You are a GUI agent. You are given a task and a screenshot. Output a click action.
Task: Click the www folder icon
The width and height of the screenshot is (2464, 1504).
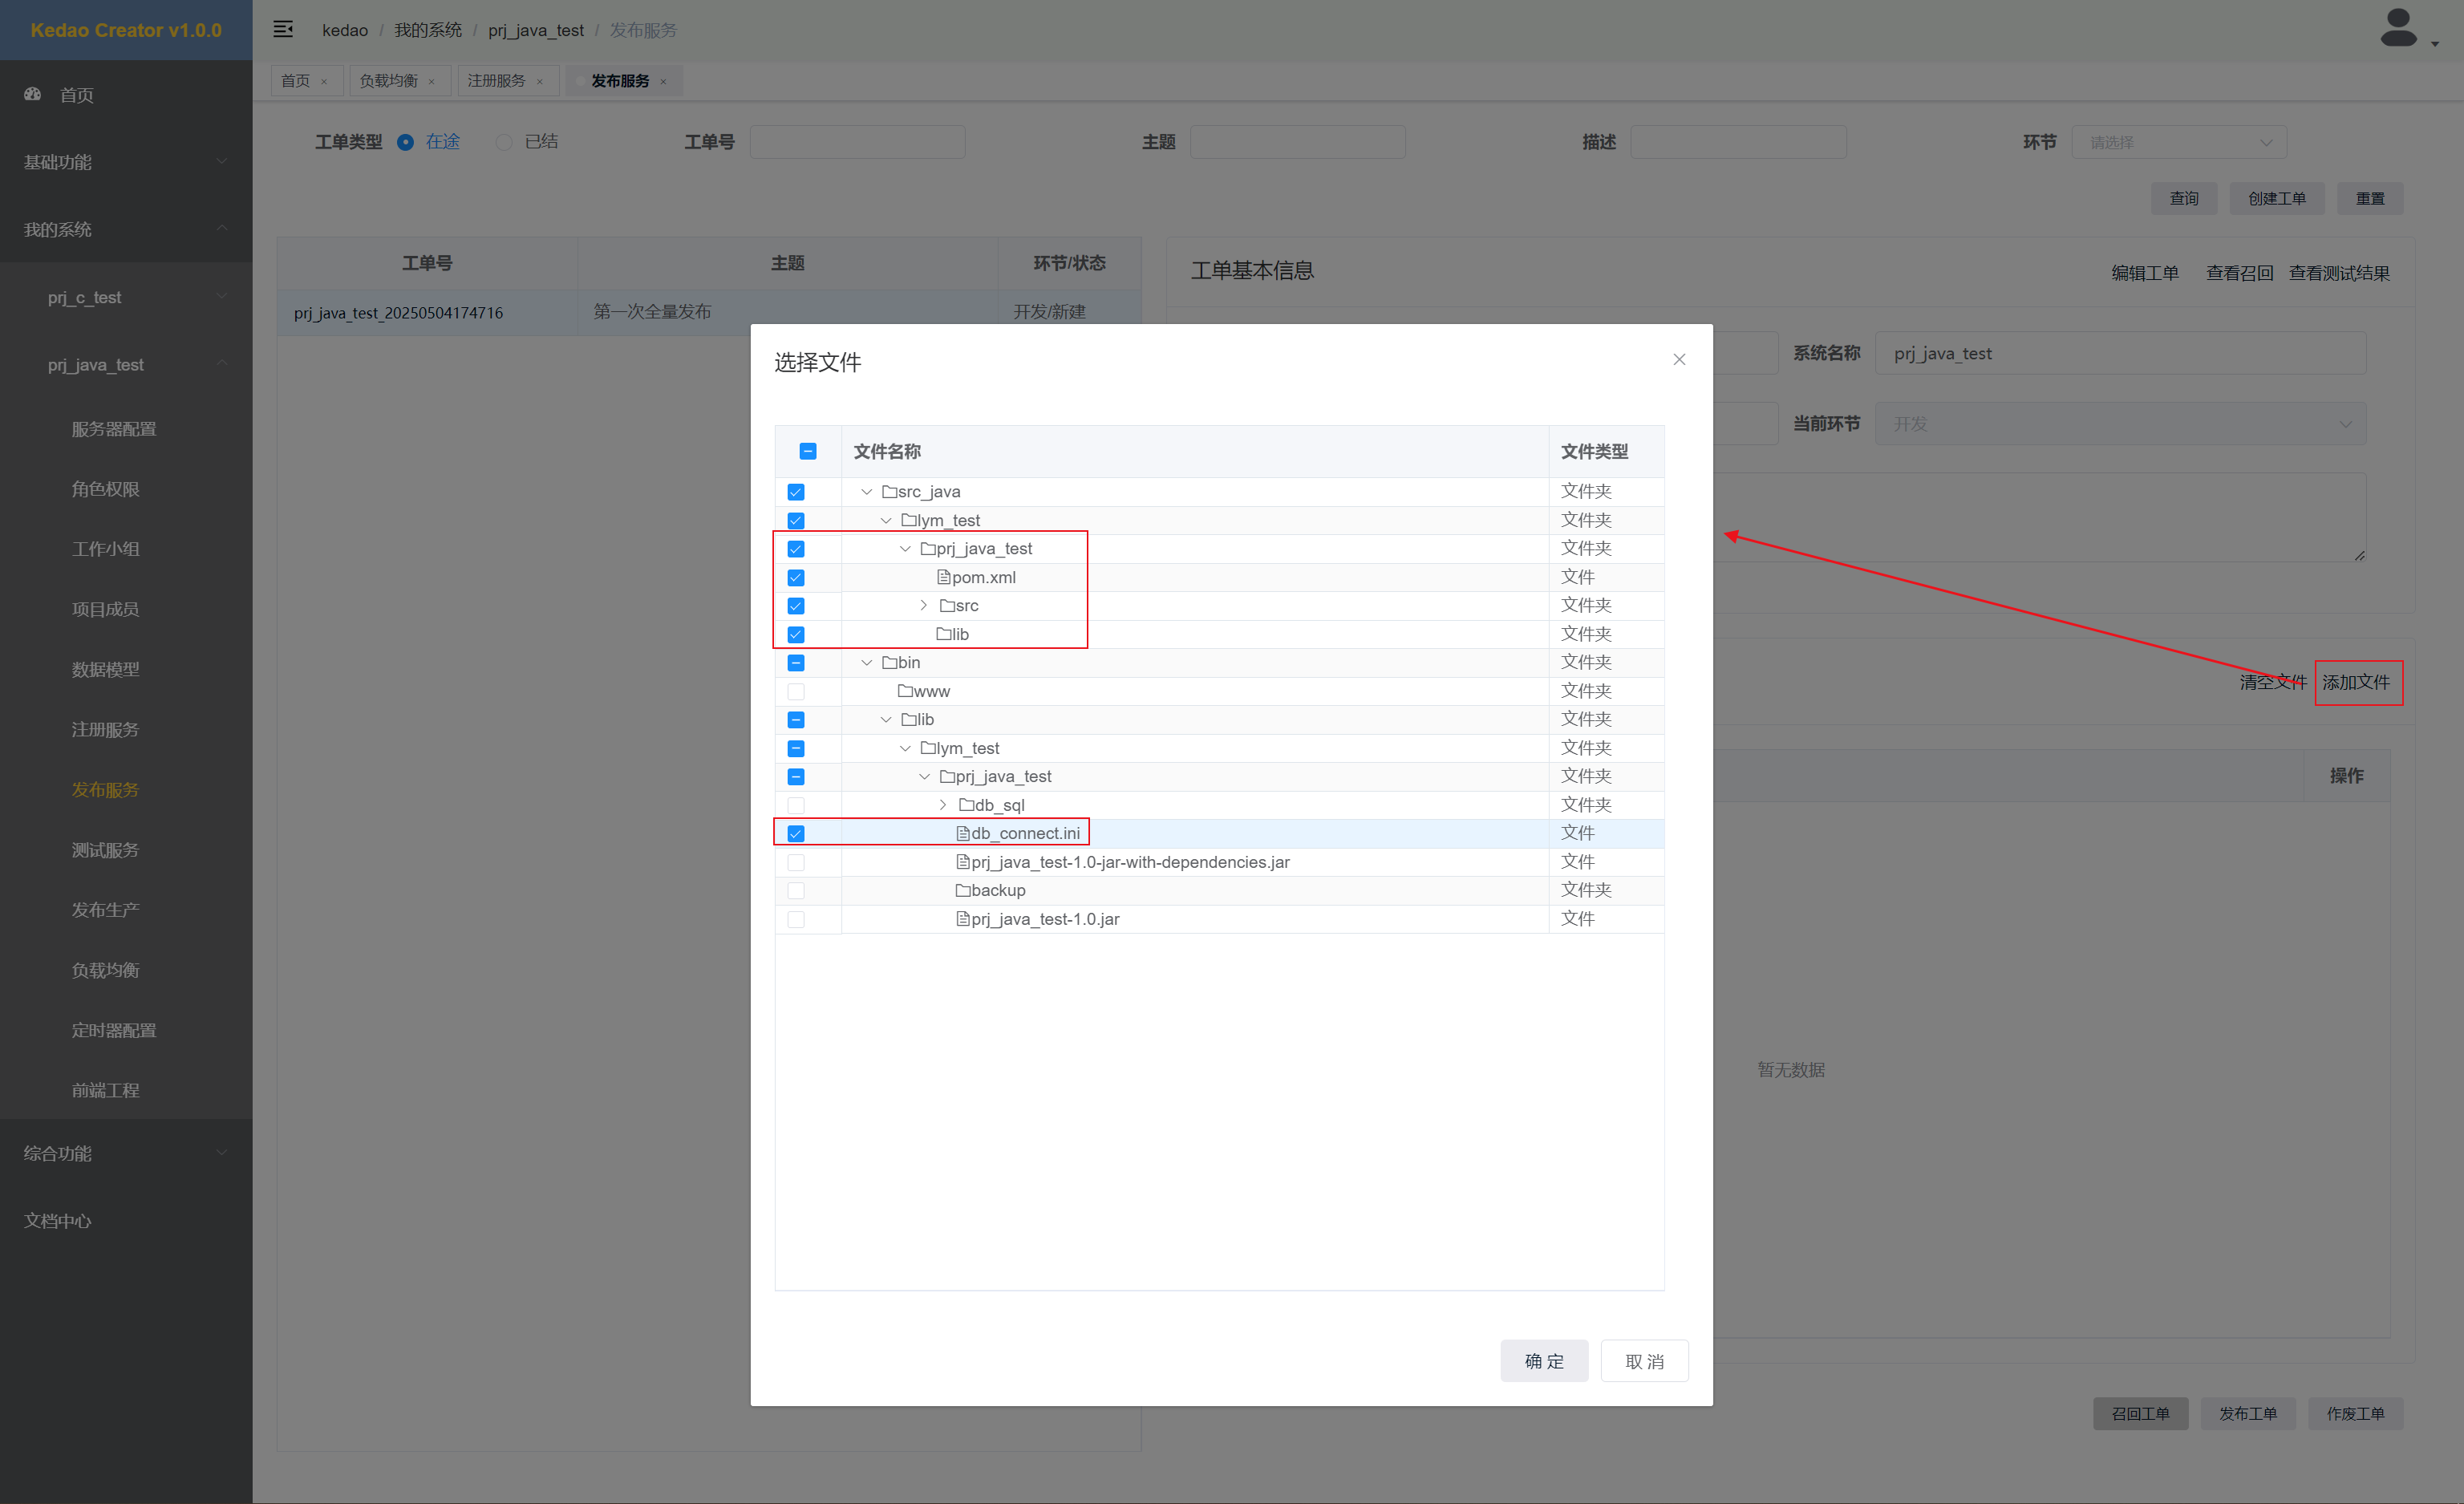(x=905, y=691)
